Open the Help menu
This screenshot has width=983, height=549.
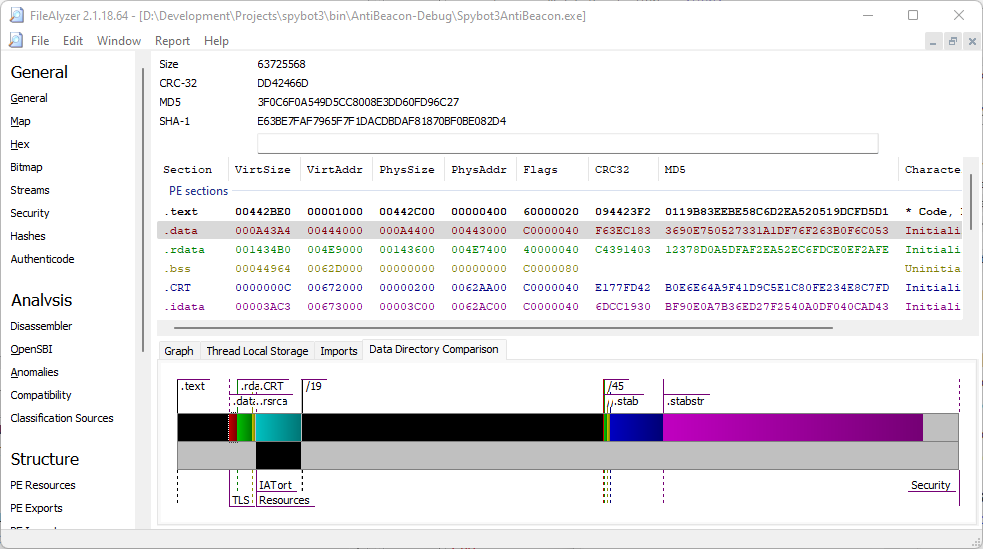pos(216,41)
